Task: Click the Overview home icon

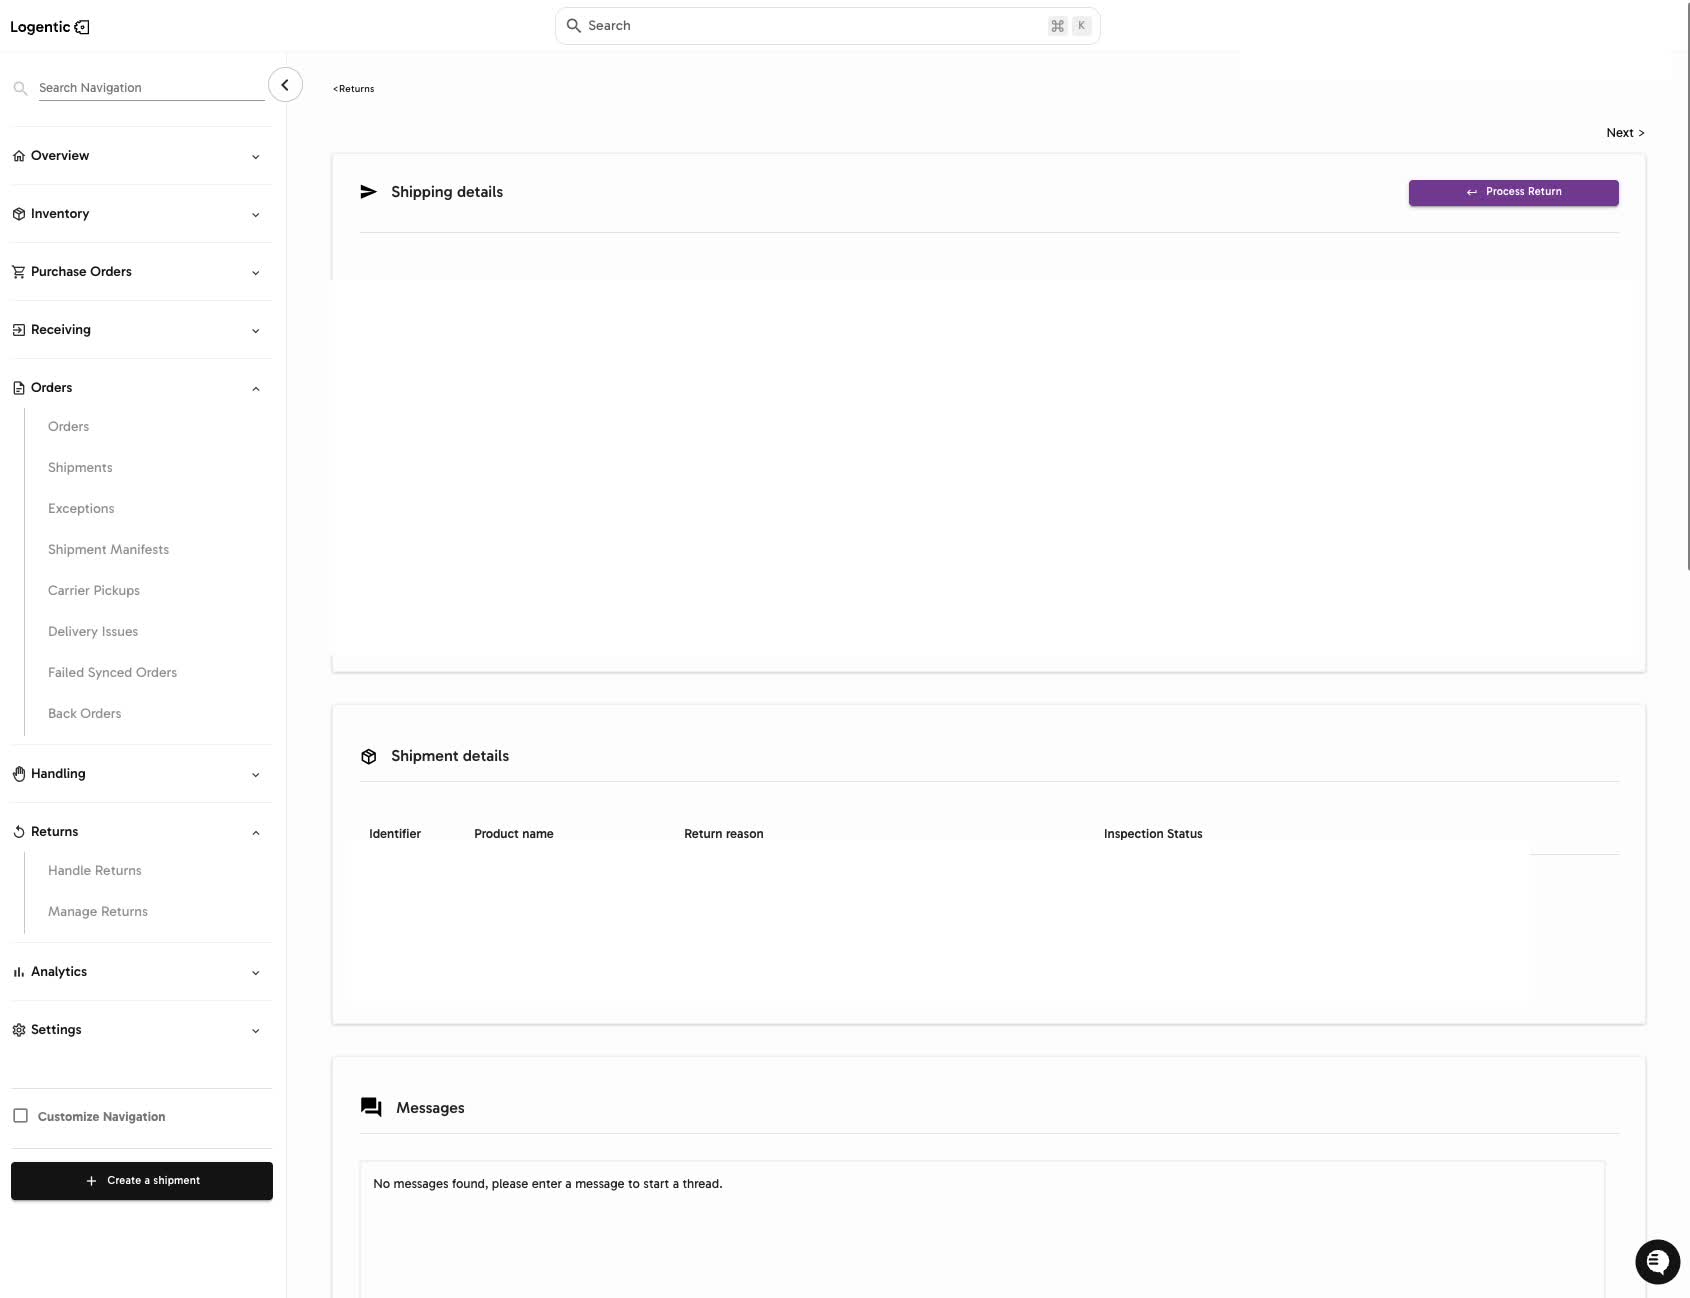Action: [x=19, y=156]
